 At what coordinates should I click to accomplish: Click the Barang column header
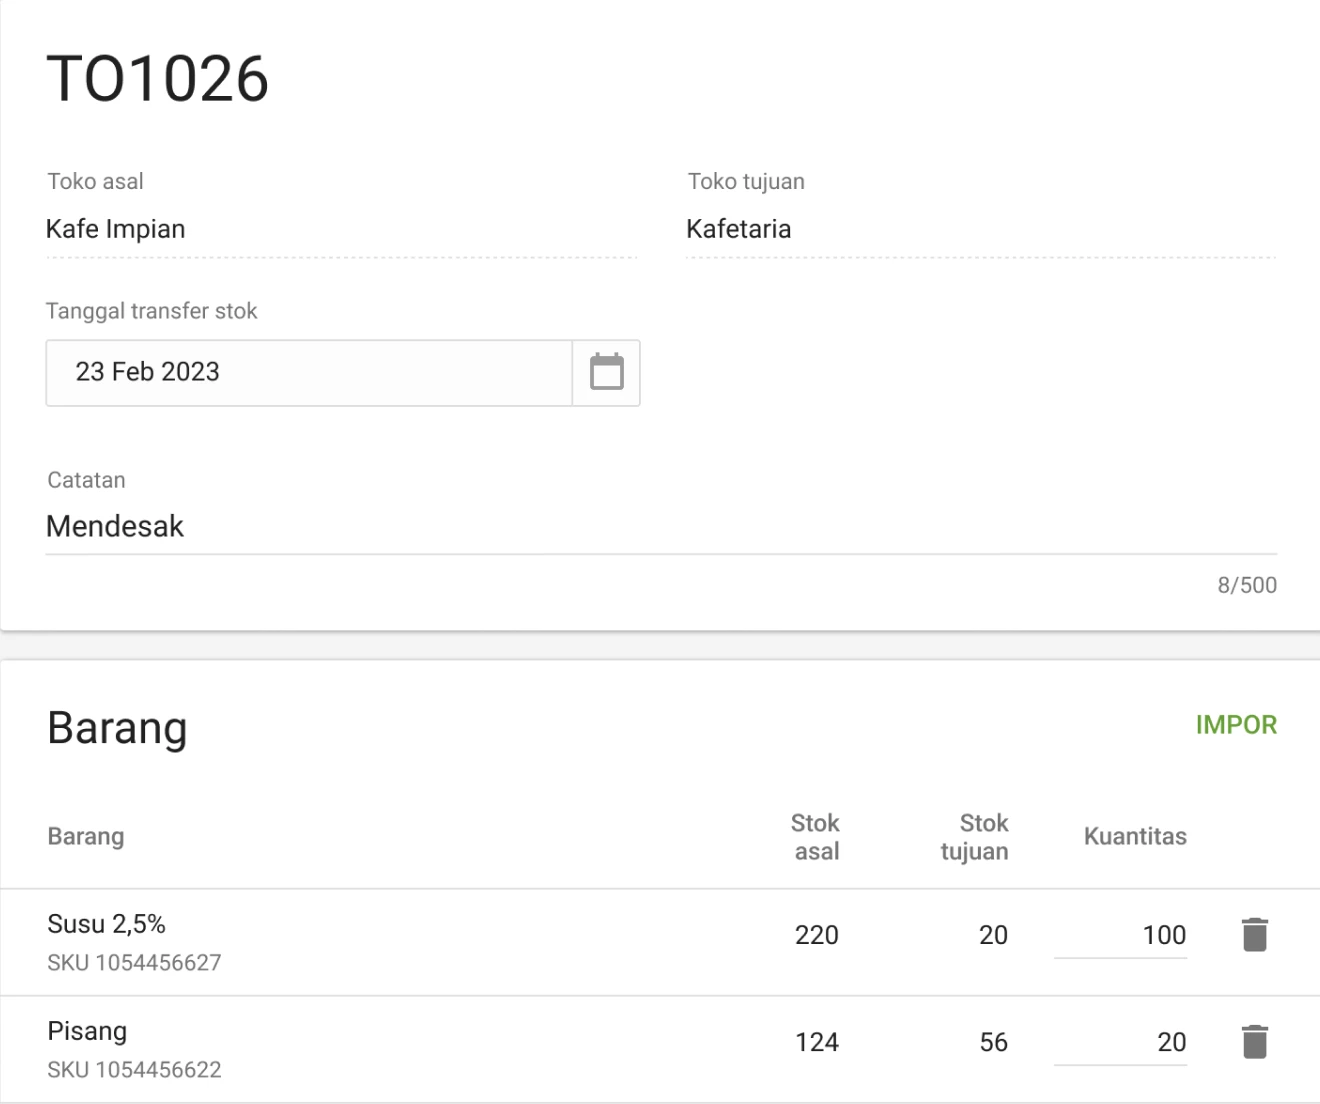(x=85, y=837)
